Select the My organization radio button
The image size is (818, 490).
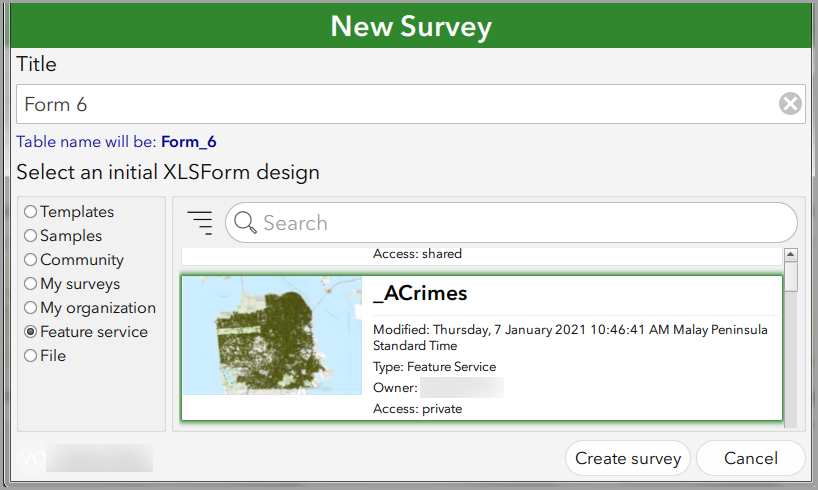30,307
